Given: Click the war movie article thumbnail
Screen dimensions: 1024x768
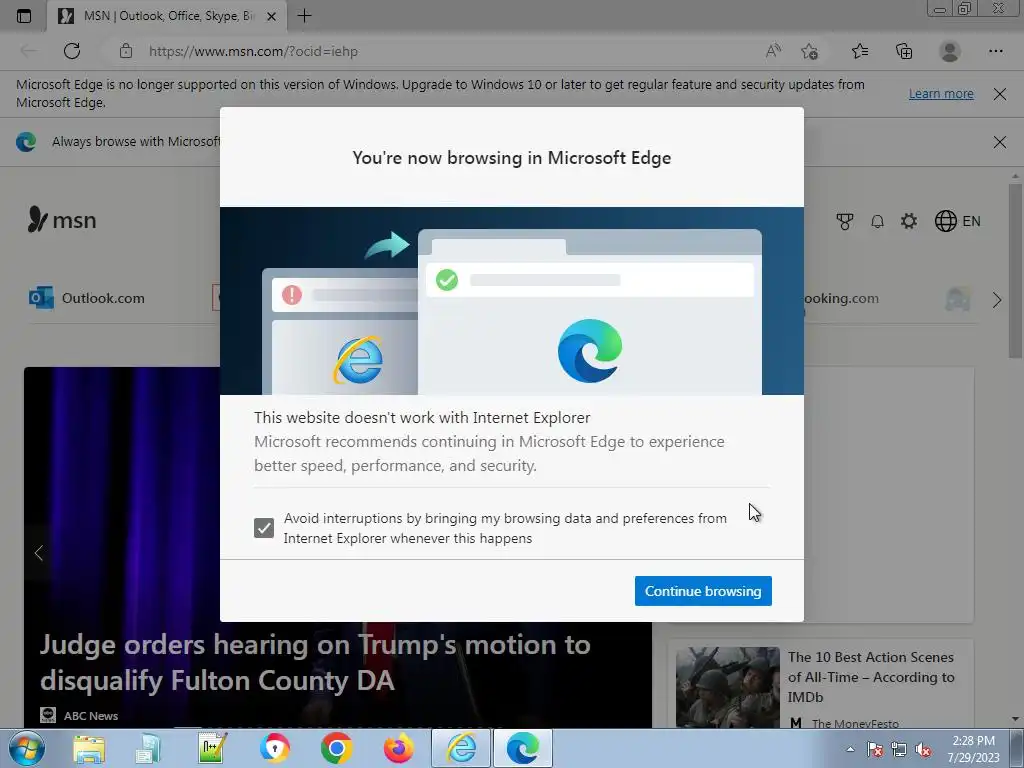Looking at the screenshot, I should [x=728, y=687].
